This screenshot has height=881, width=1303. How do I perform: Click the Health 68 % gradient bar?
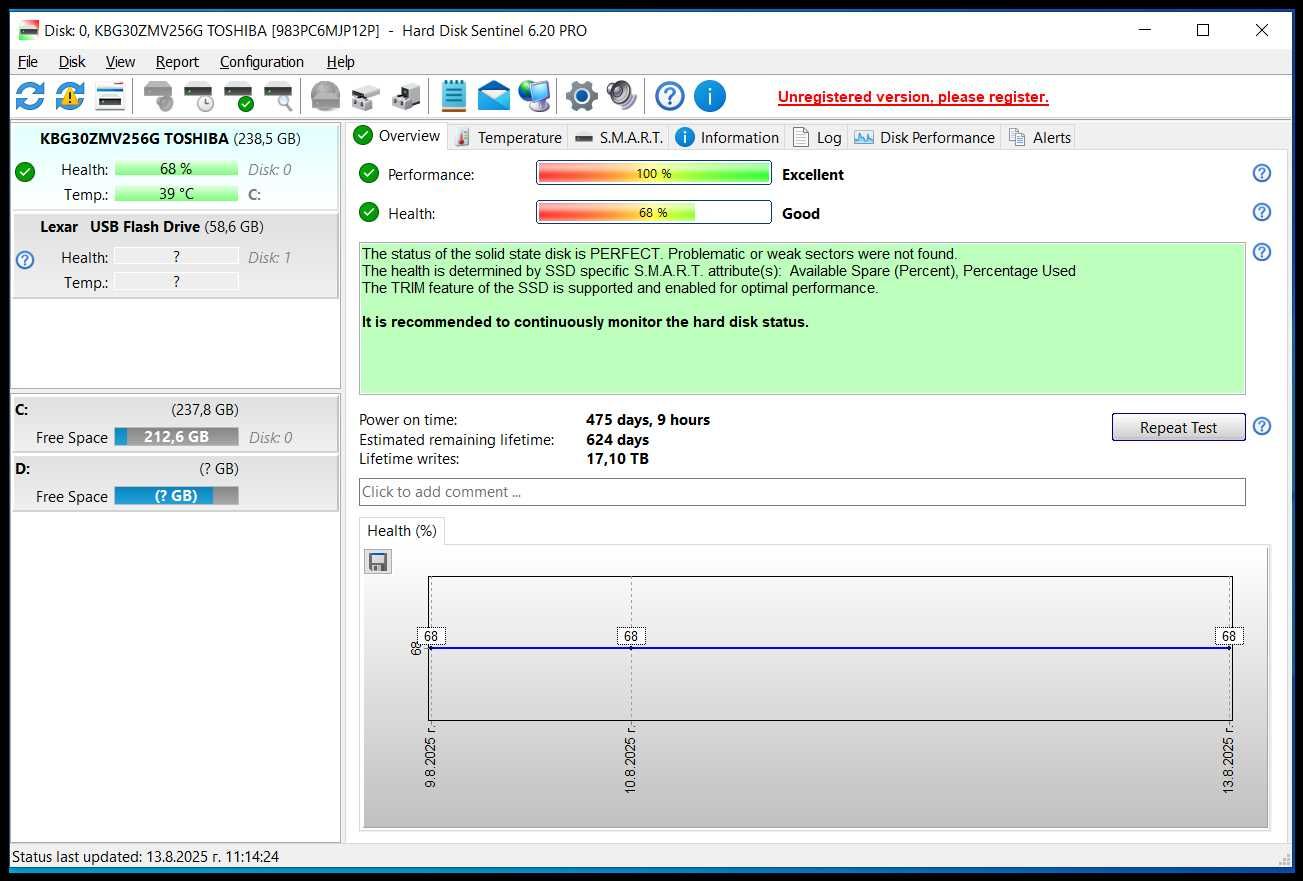coord(654,213)
